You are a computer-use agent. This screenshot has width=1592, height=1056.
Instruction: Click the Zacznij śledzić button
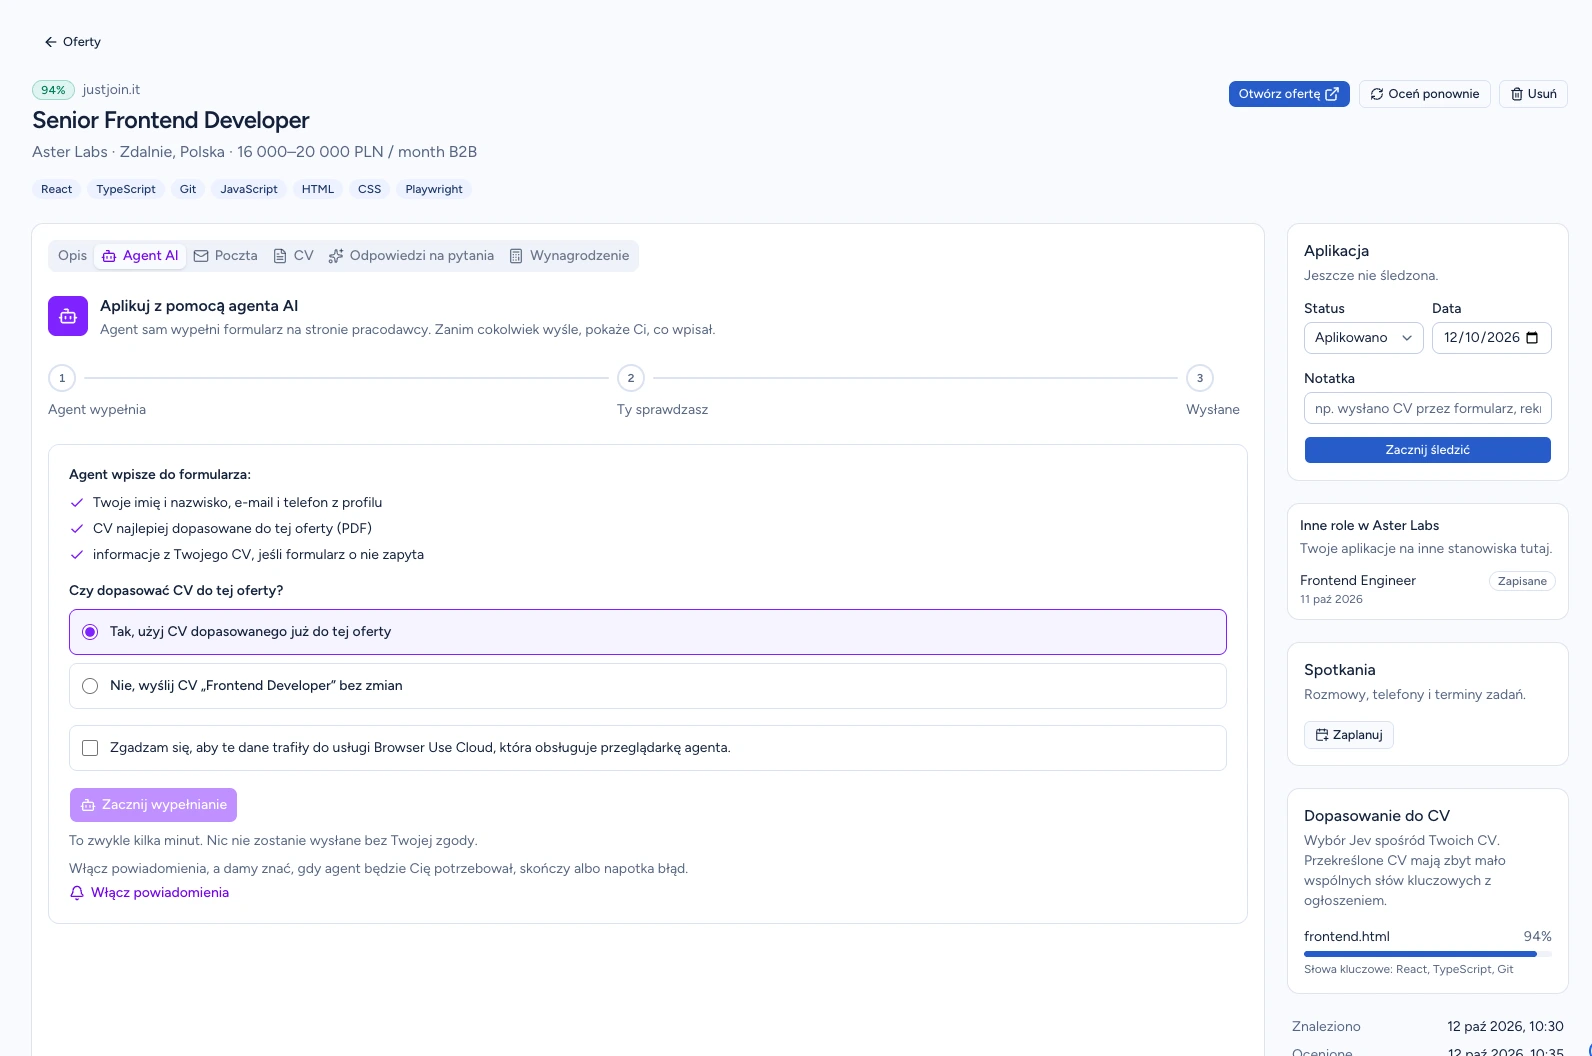point(1428,450)
